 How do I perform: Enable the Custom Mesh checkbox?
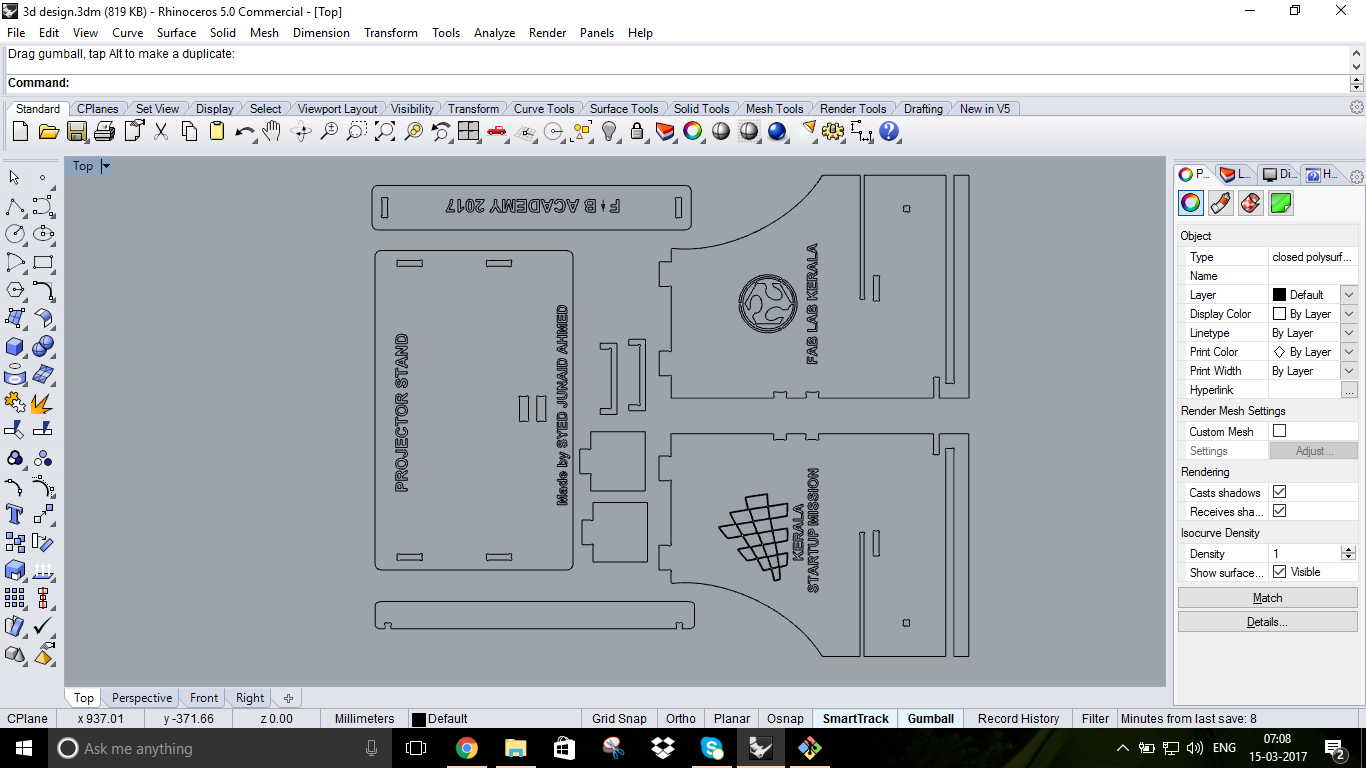coord(1279,431)
